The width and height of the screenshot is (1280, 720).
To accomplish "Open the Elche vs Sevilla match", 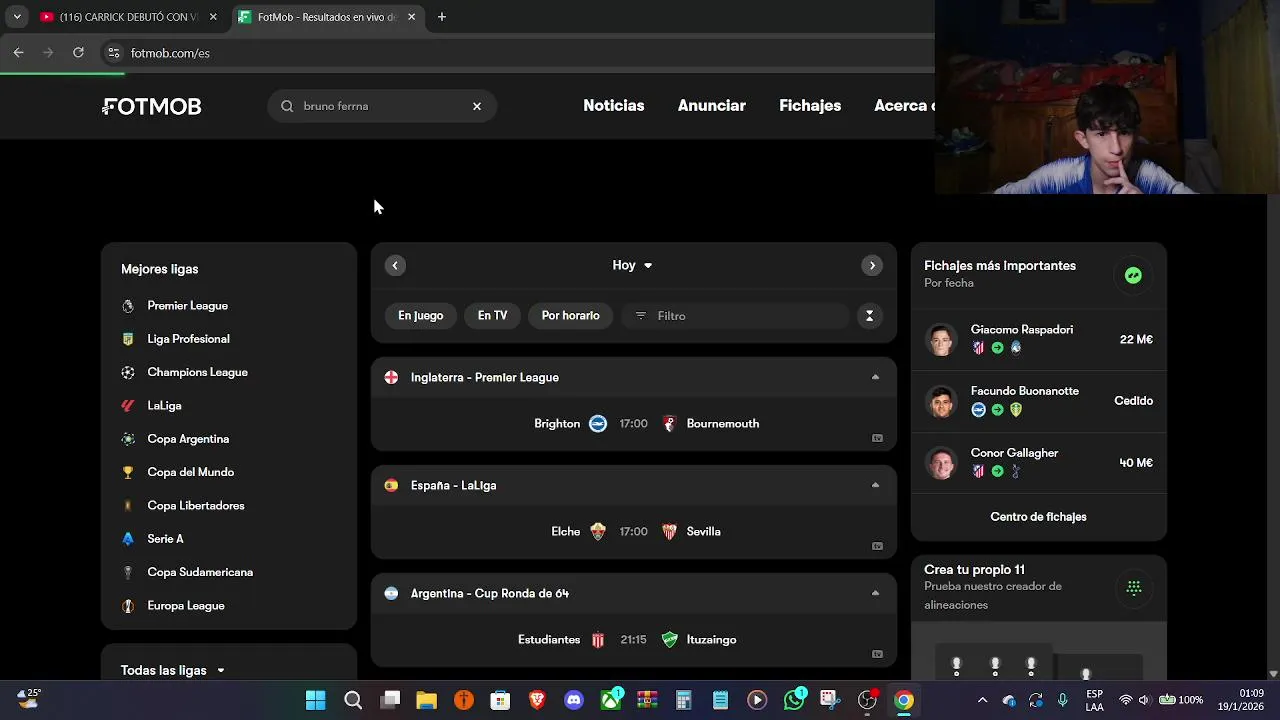I will click(x=634, y=532).
